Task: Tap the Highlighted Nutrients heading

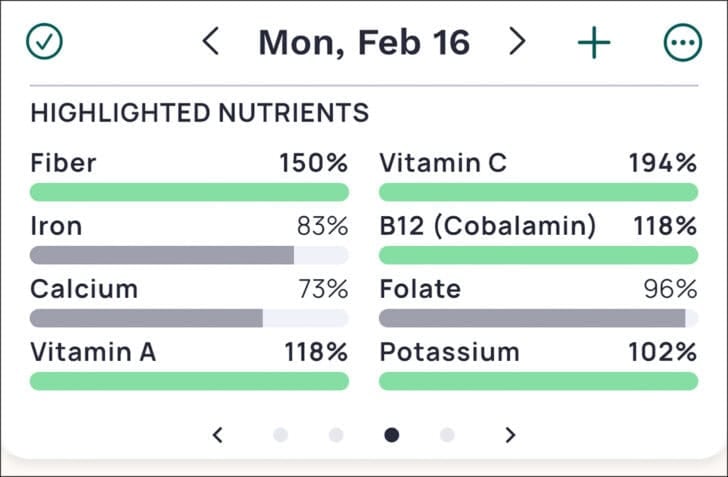Action: point(199,113)
